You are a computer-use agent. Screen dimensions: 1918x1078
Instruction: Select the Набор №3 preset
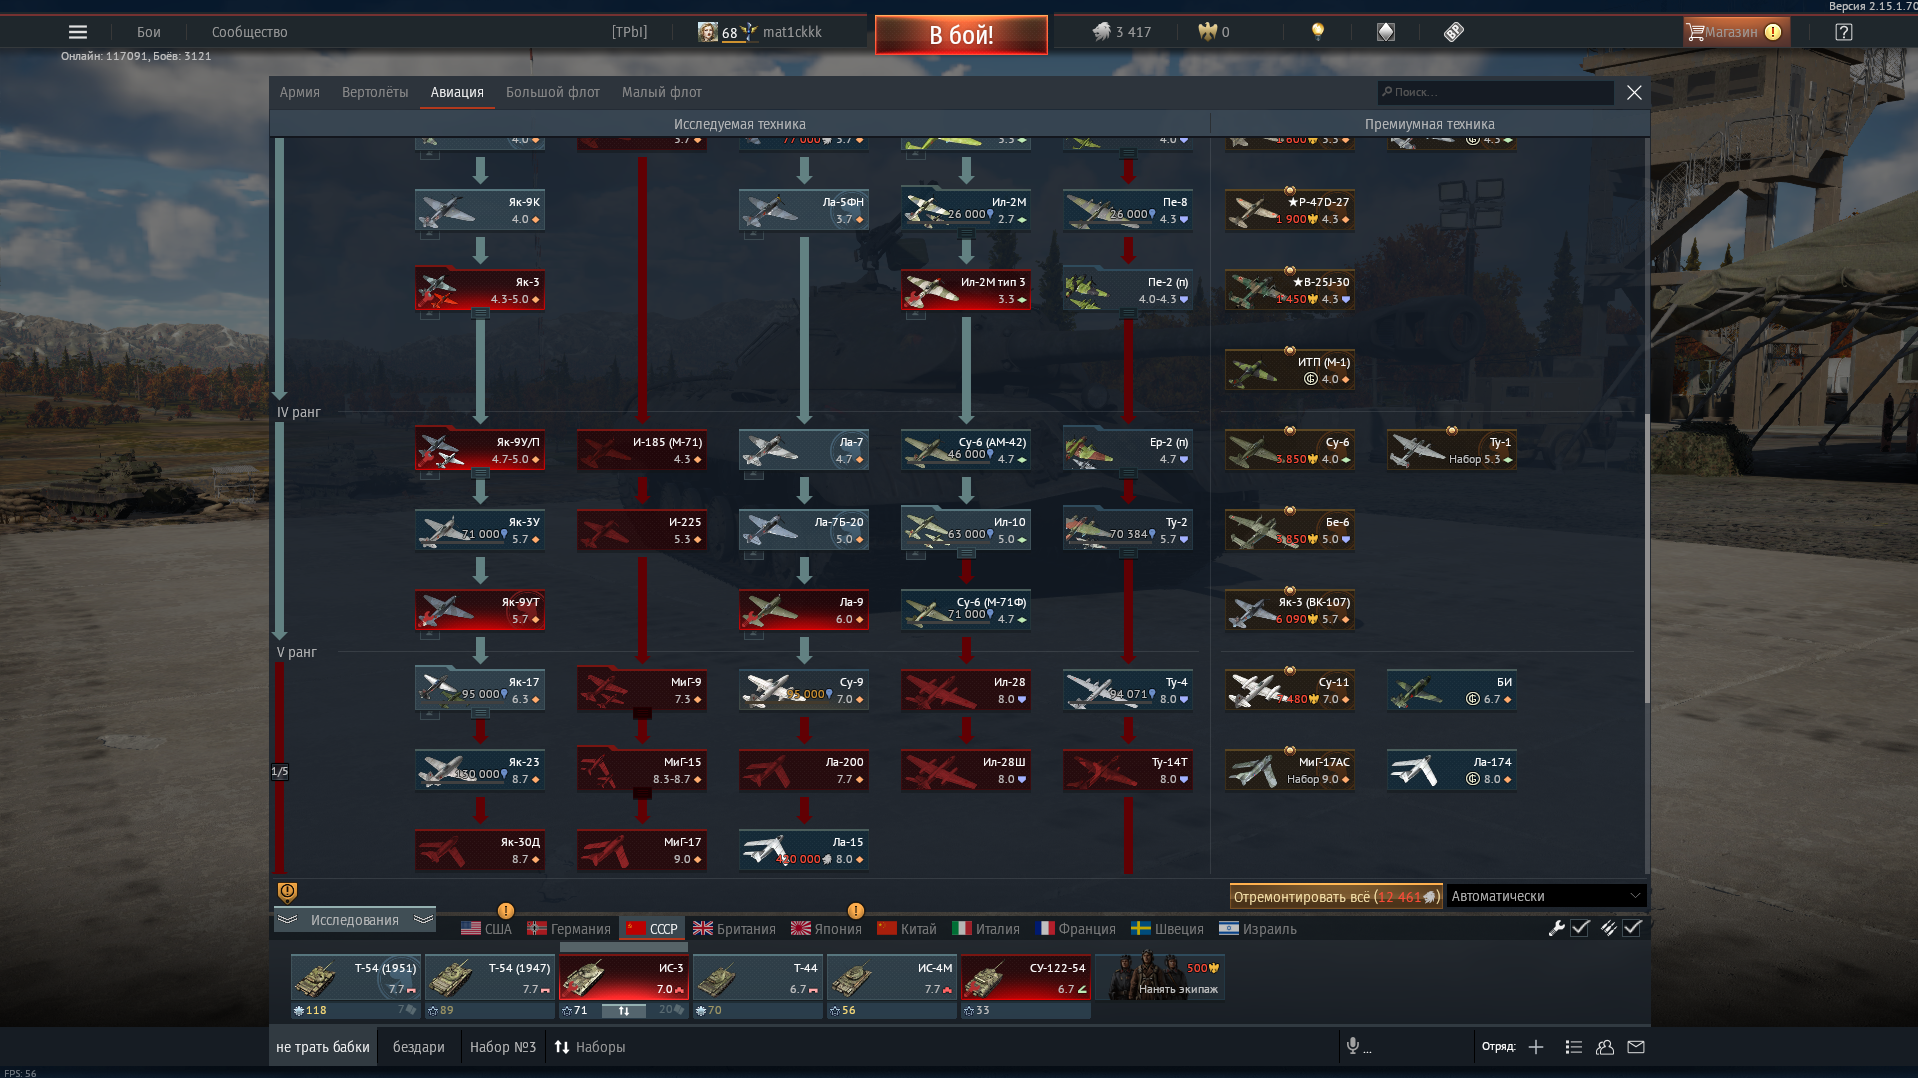[x=503, y=1047]
